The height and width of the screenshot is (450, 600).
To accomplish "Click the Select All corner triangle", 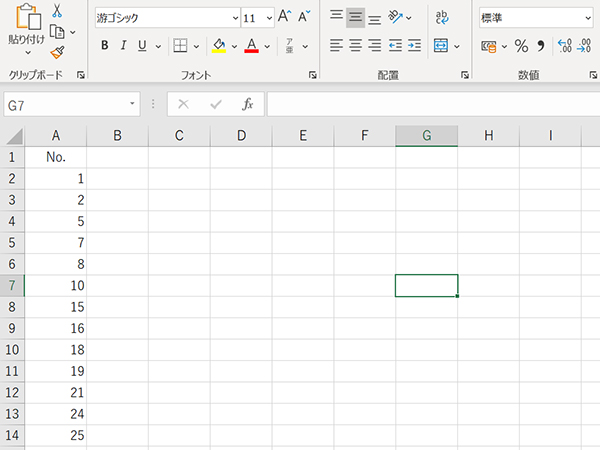I will 14,137.
